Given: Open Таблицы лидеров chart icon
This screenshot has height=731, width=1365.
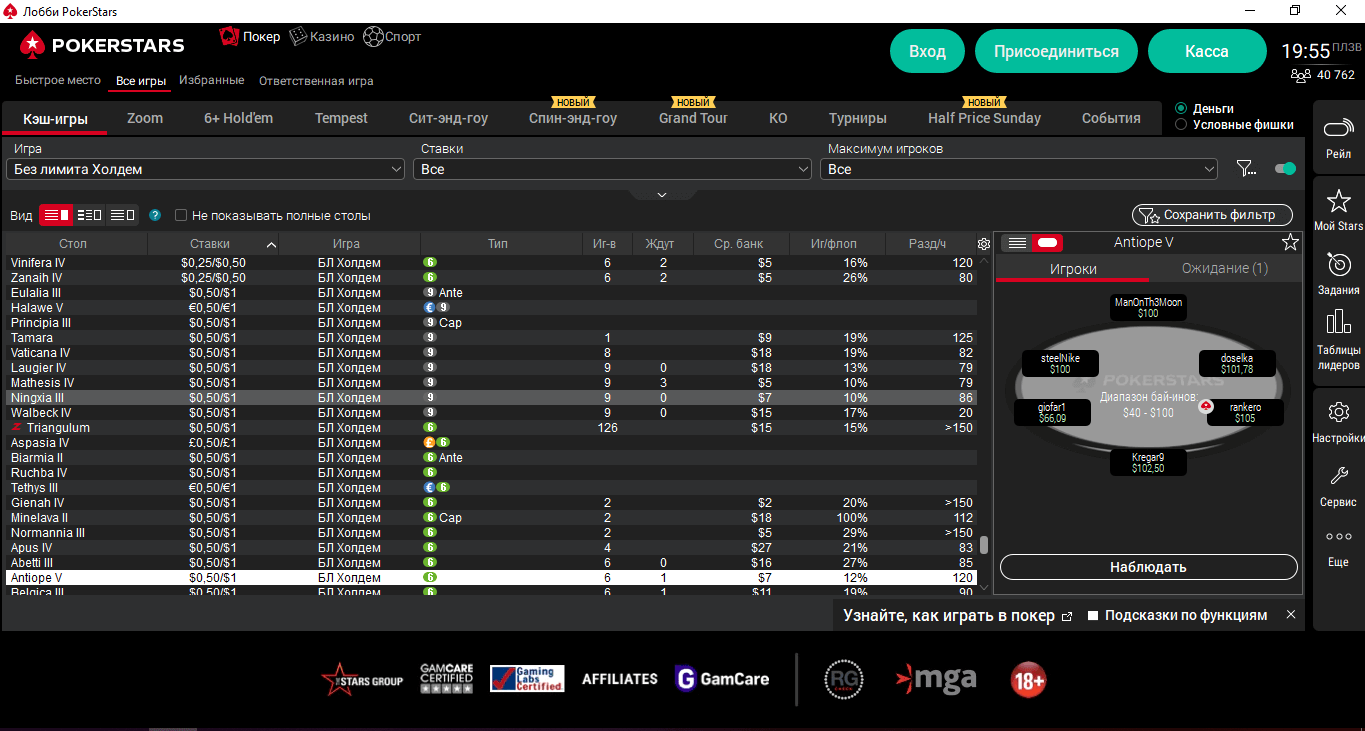Looking at the screenshot, I should (1338, 323).
